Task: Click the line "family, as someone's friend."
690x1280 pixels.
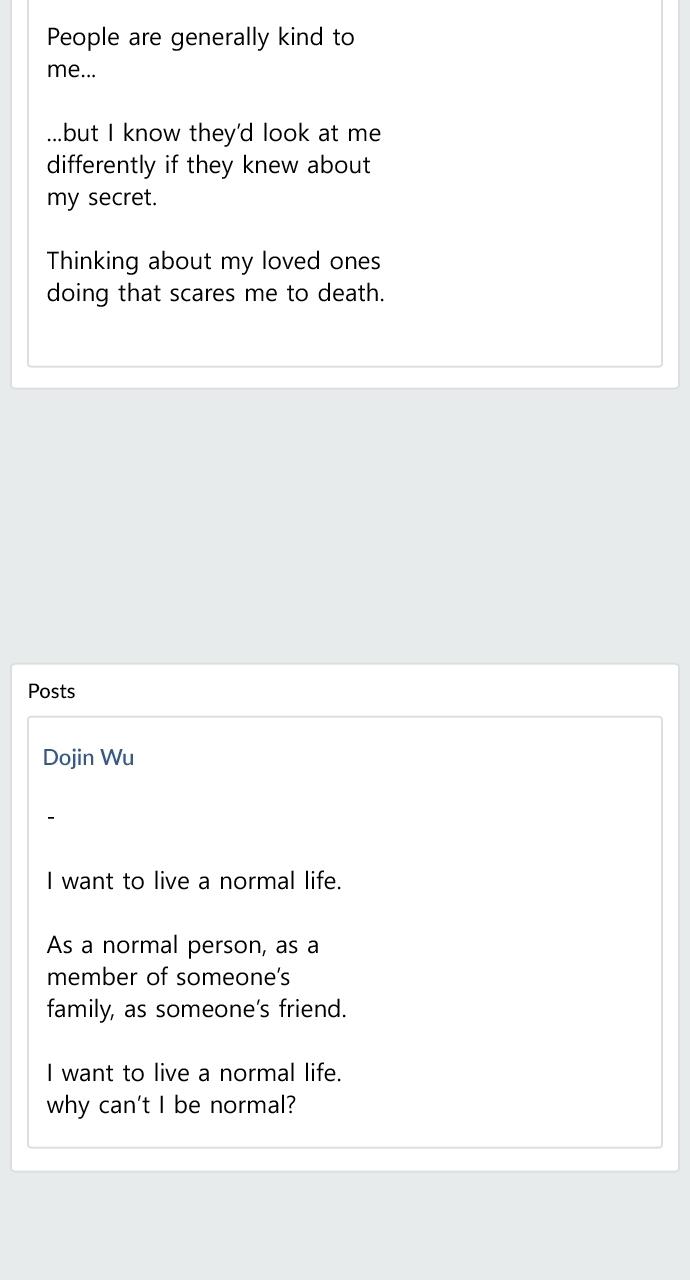Action: pyautogui.click(x=196, y=1009)
